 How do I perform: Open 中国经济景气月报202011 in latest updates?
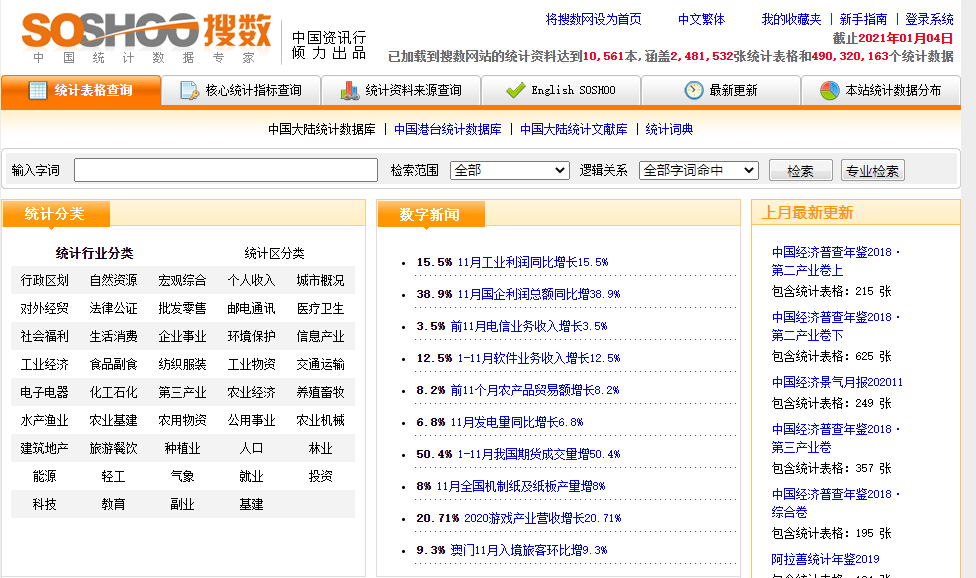coord(836,382)
